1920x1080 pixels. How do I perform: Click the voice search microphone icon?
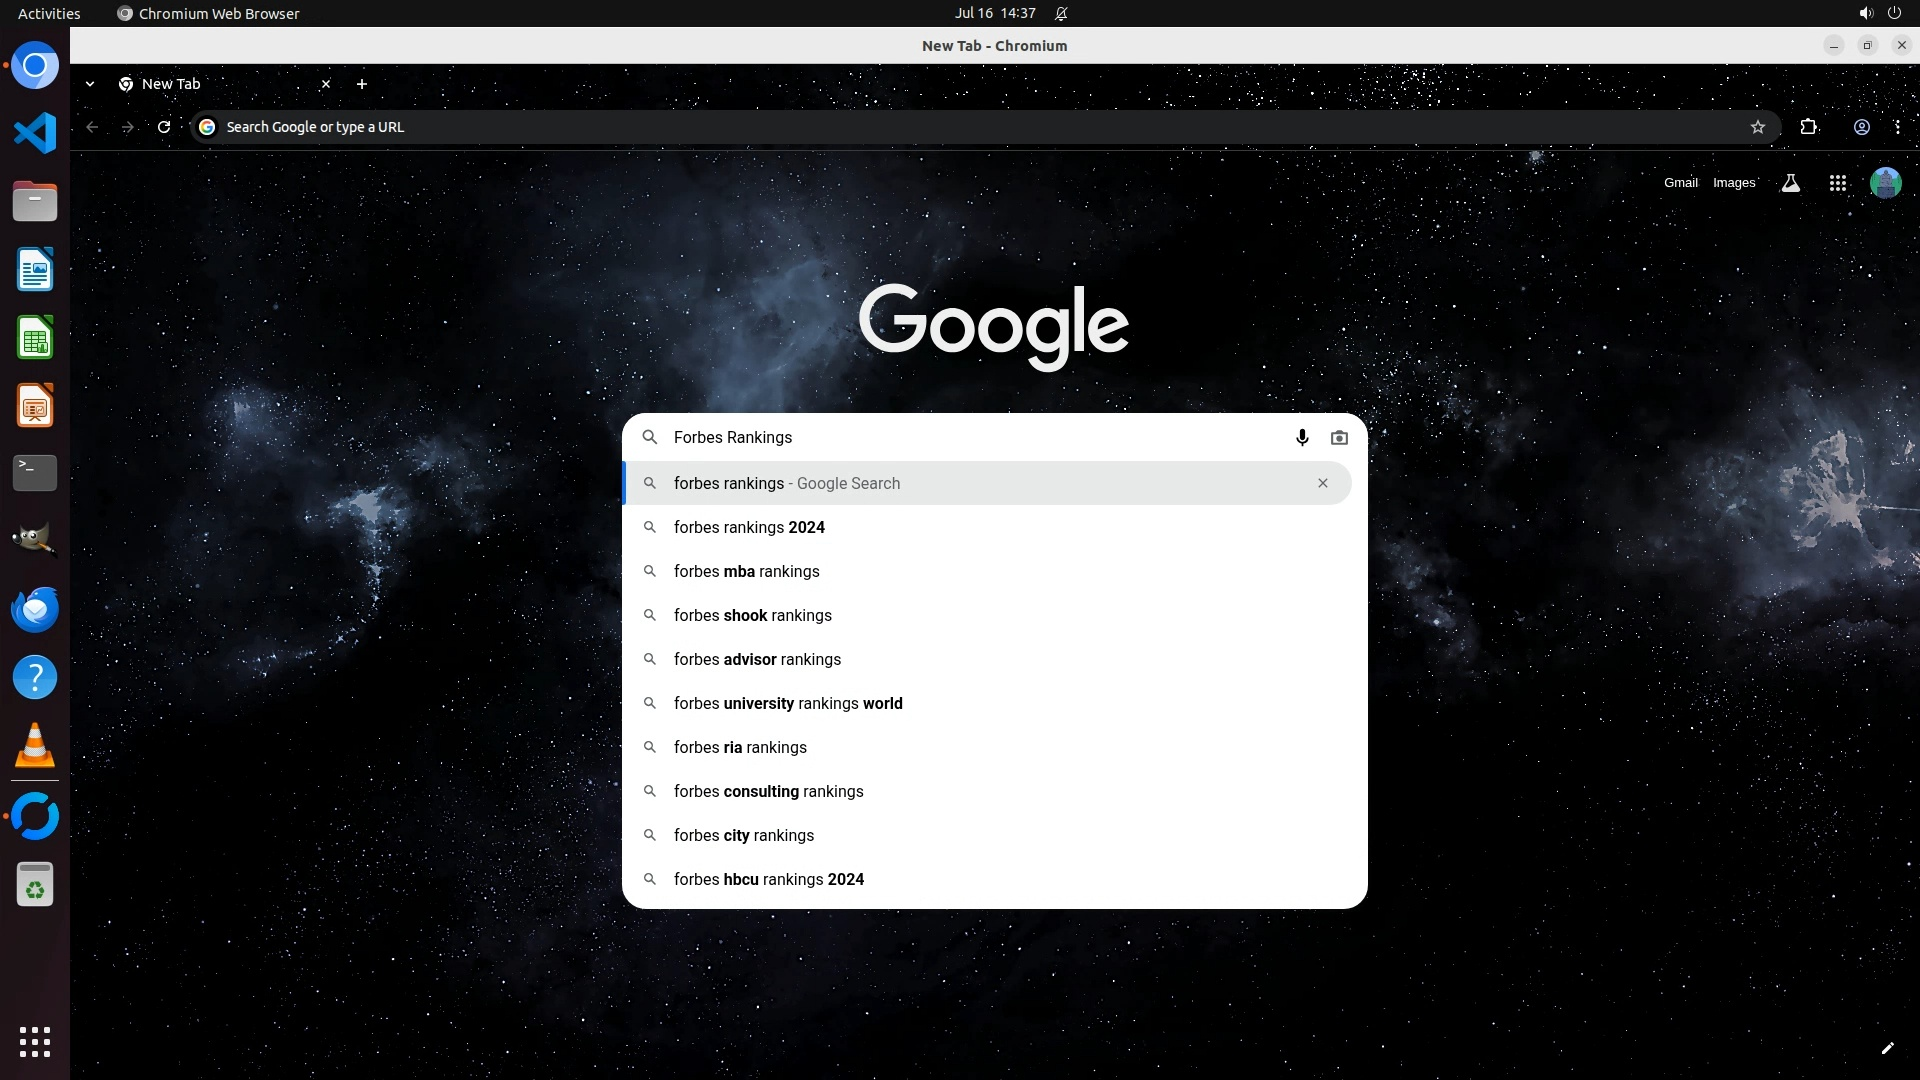tap(1302, 438)
